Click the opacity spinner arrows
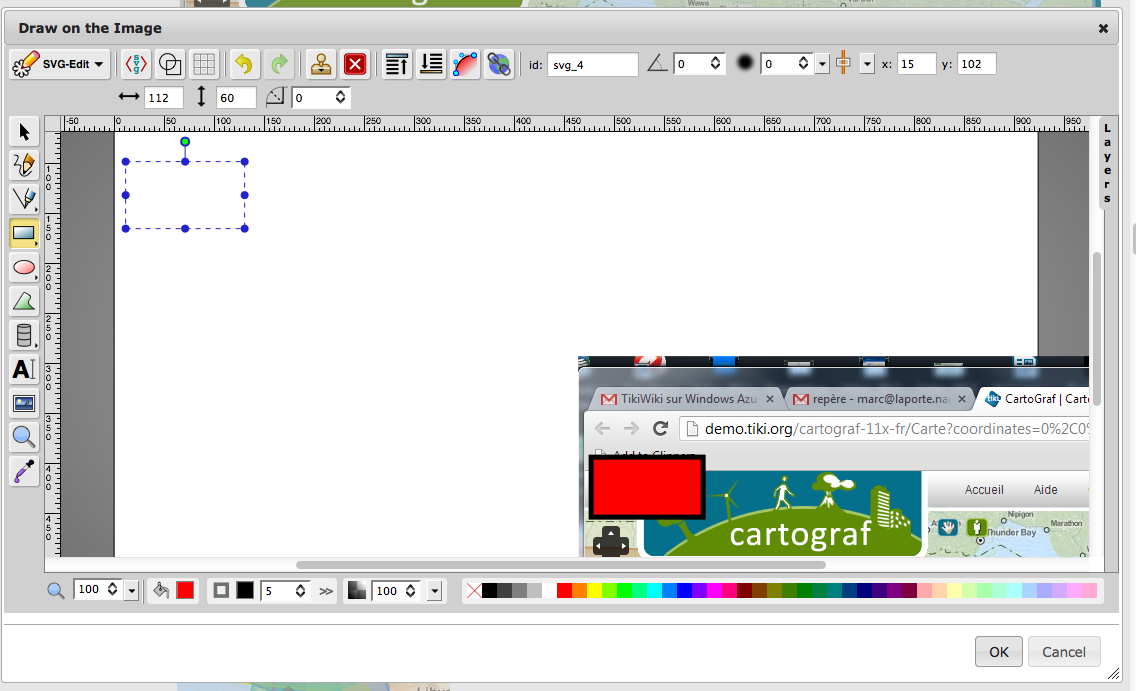The width and height of the screenshot is (1136, 691). click(x=410, y=591)
